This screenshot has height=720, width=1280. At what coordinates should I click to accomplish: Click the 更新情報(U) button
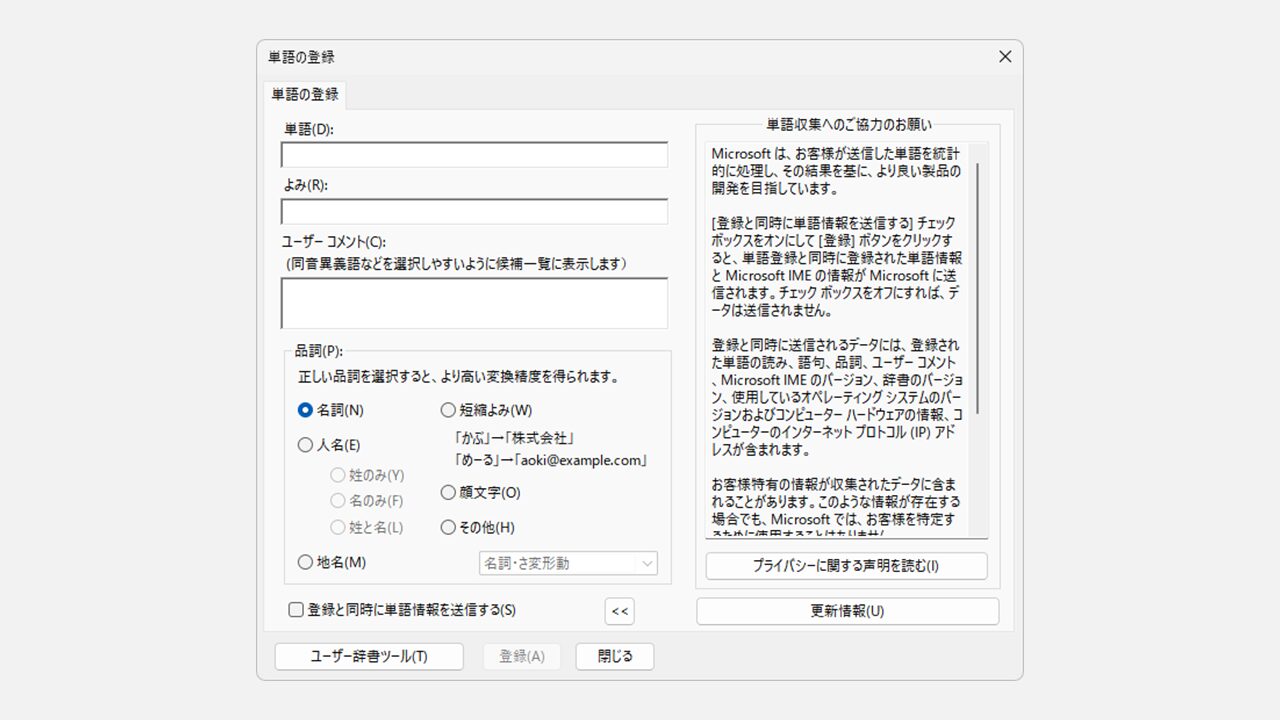[847, 611]
